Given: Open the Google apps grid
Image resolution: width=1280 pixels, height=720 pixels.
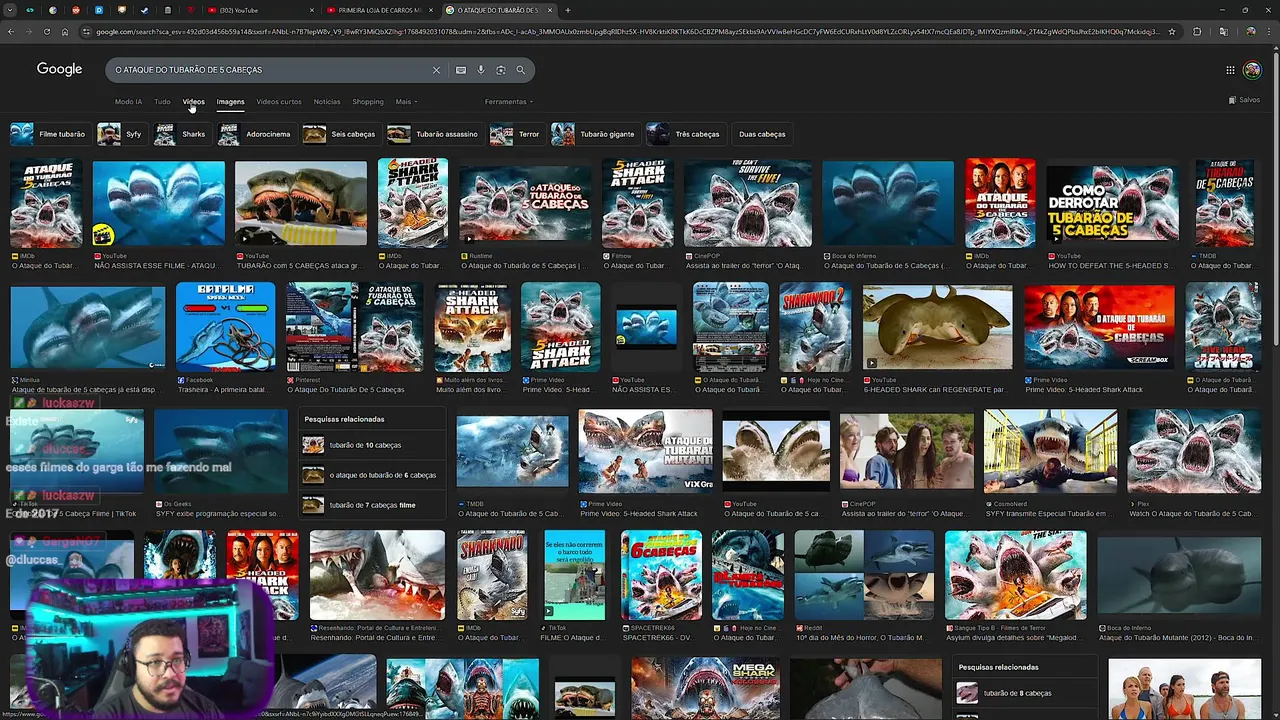Looking at the screenshot, I should (1230, 70).
